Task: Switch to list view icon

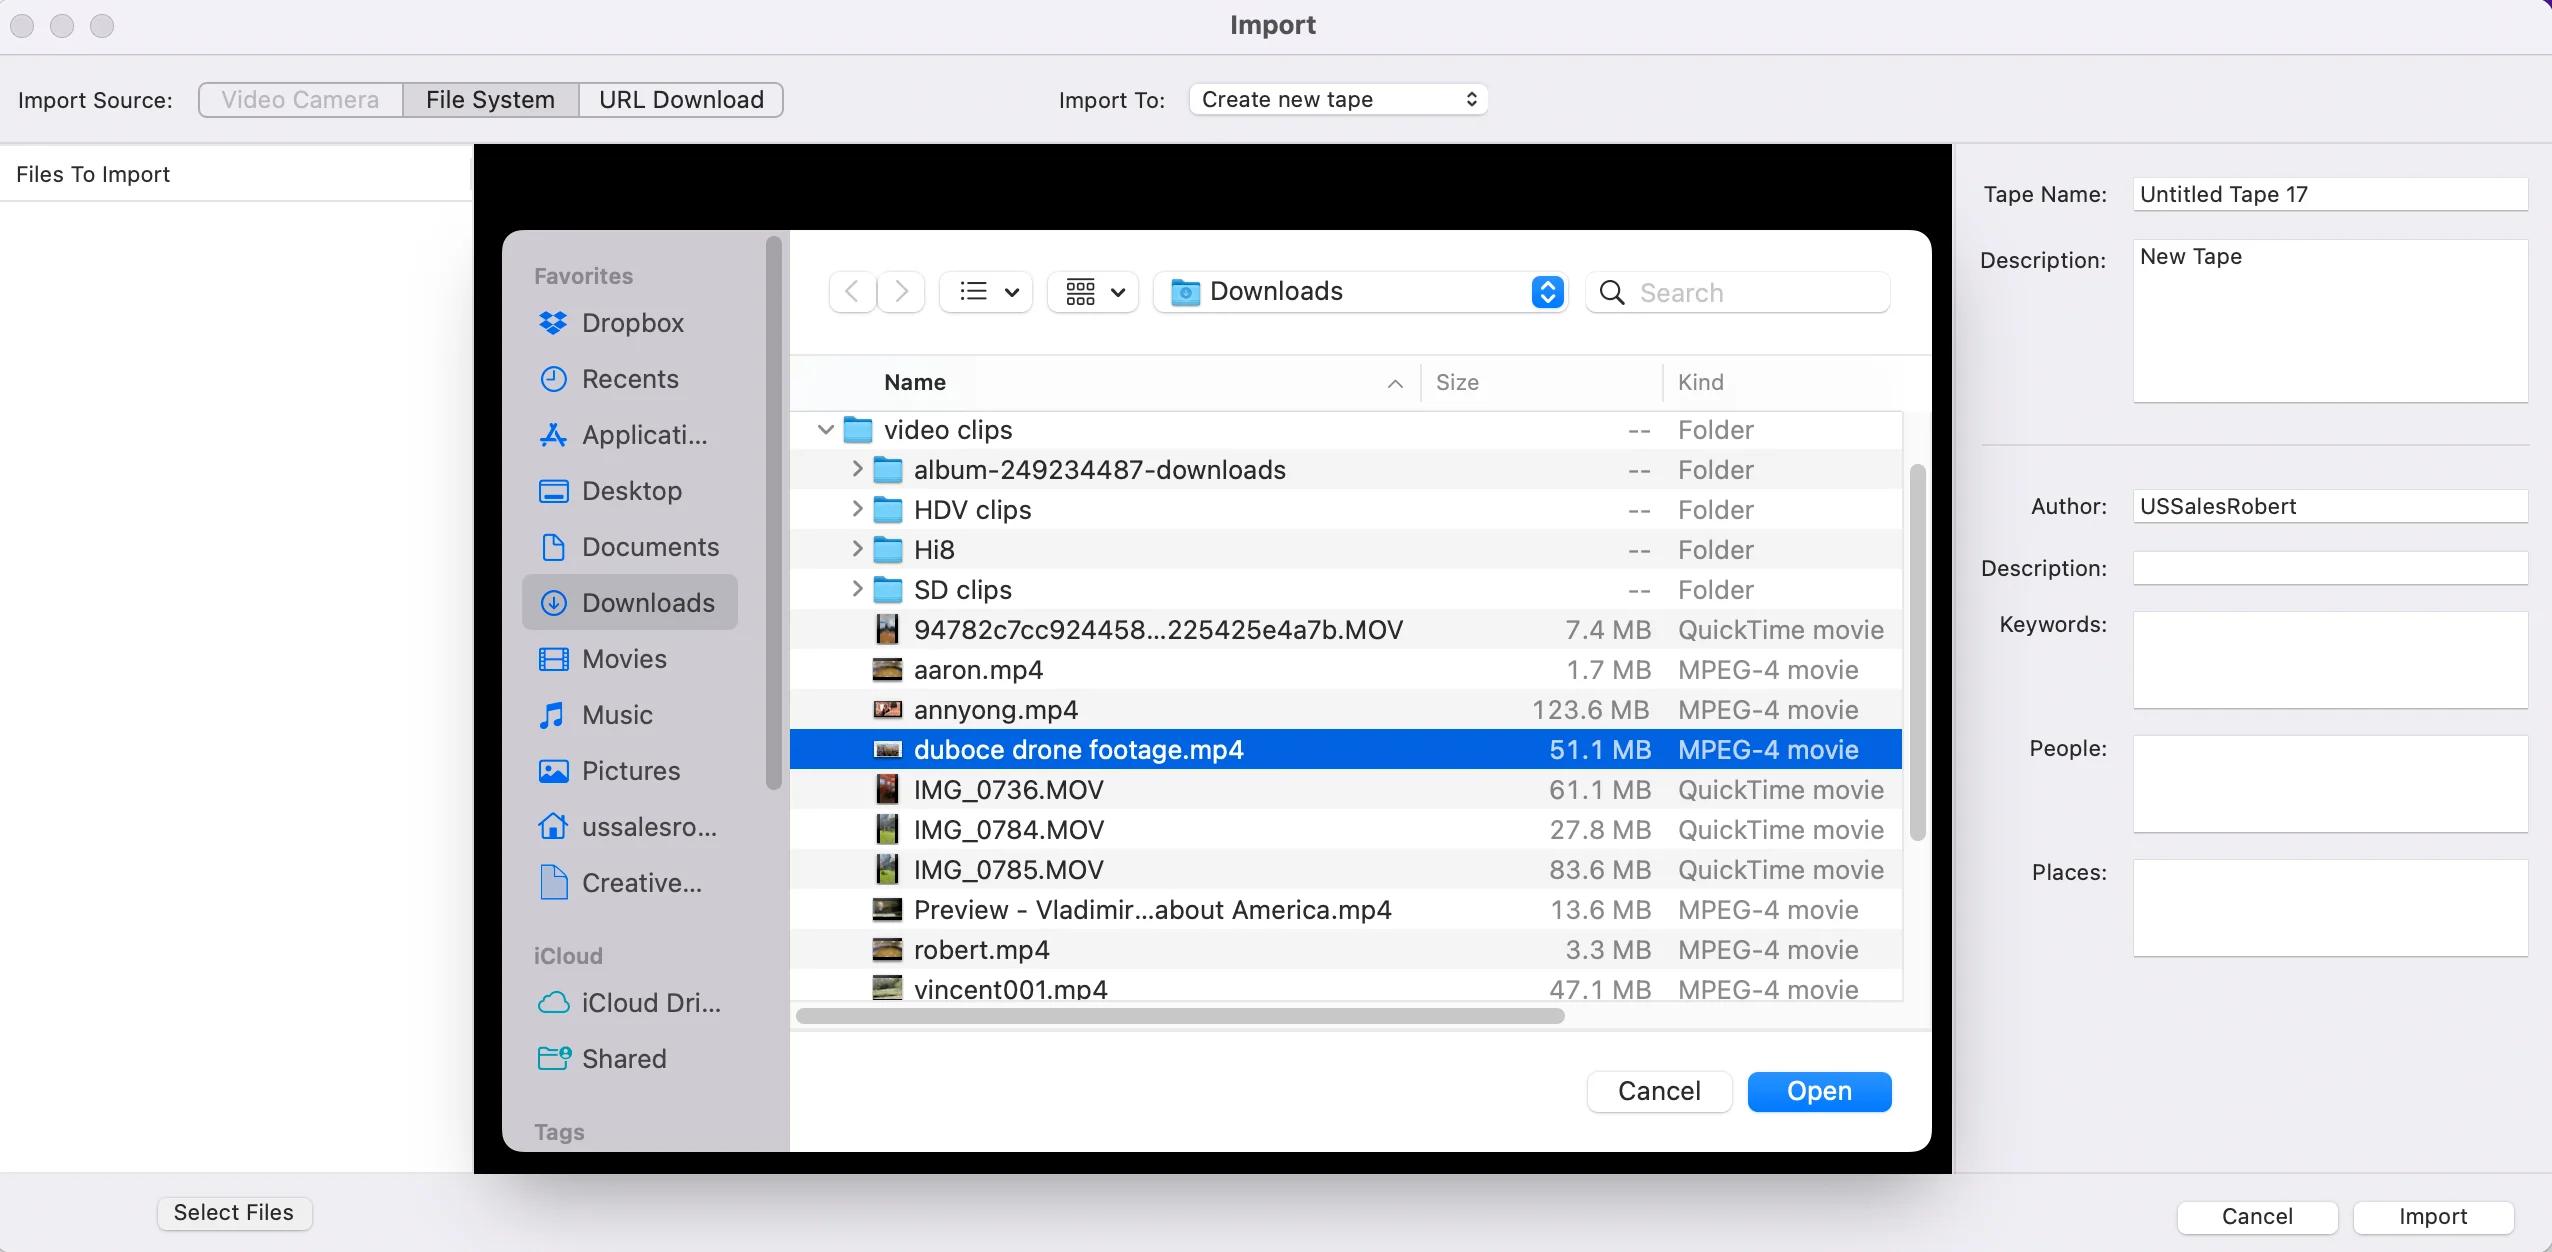Action: coord(972,293)
